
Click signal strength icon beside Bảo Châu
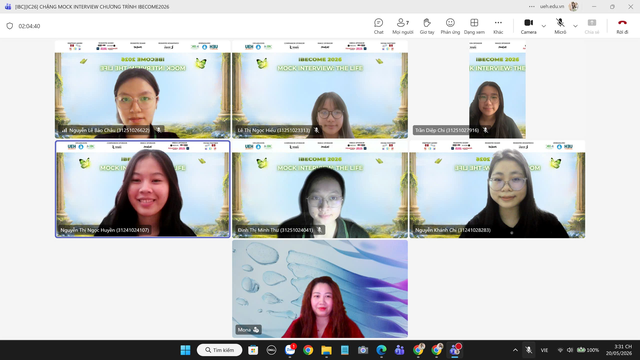tap(64, 130)
